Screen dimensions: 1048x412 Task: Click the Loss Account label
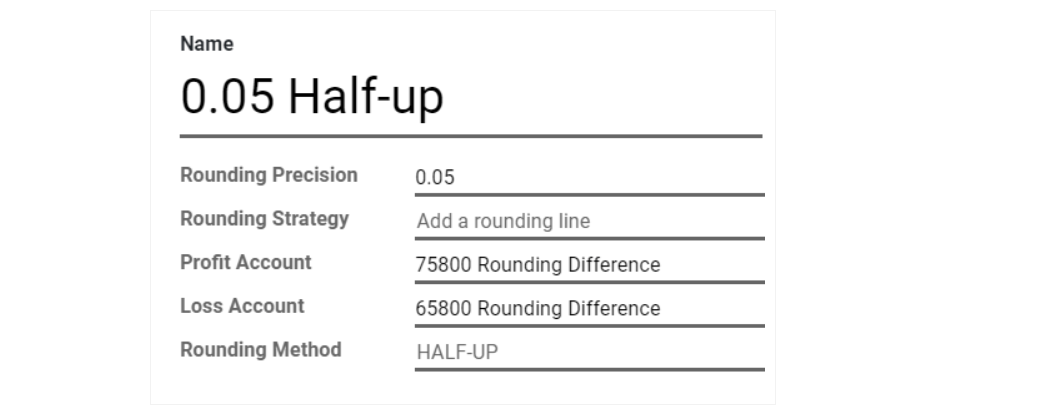click(x=242, y=306)
